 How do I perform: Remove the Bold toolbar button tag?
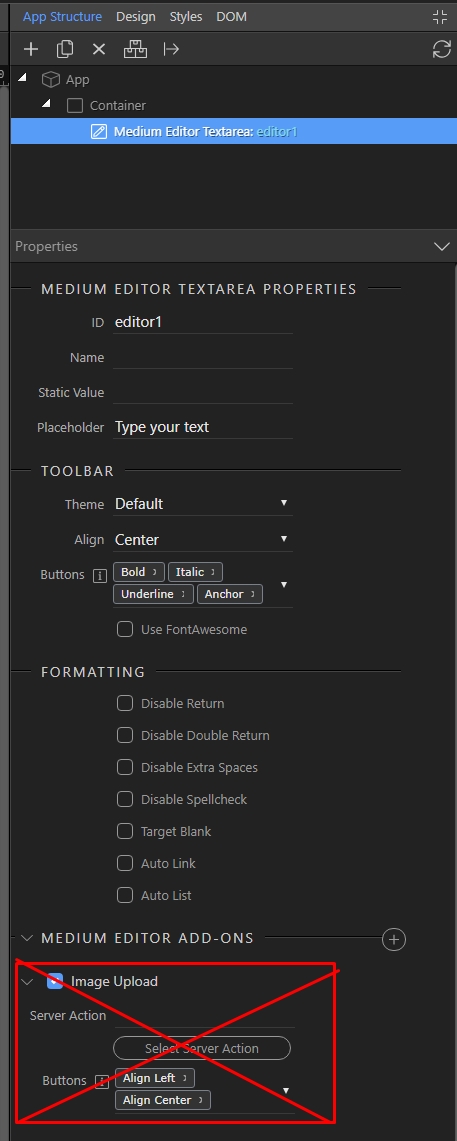[x=154, y=572]
